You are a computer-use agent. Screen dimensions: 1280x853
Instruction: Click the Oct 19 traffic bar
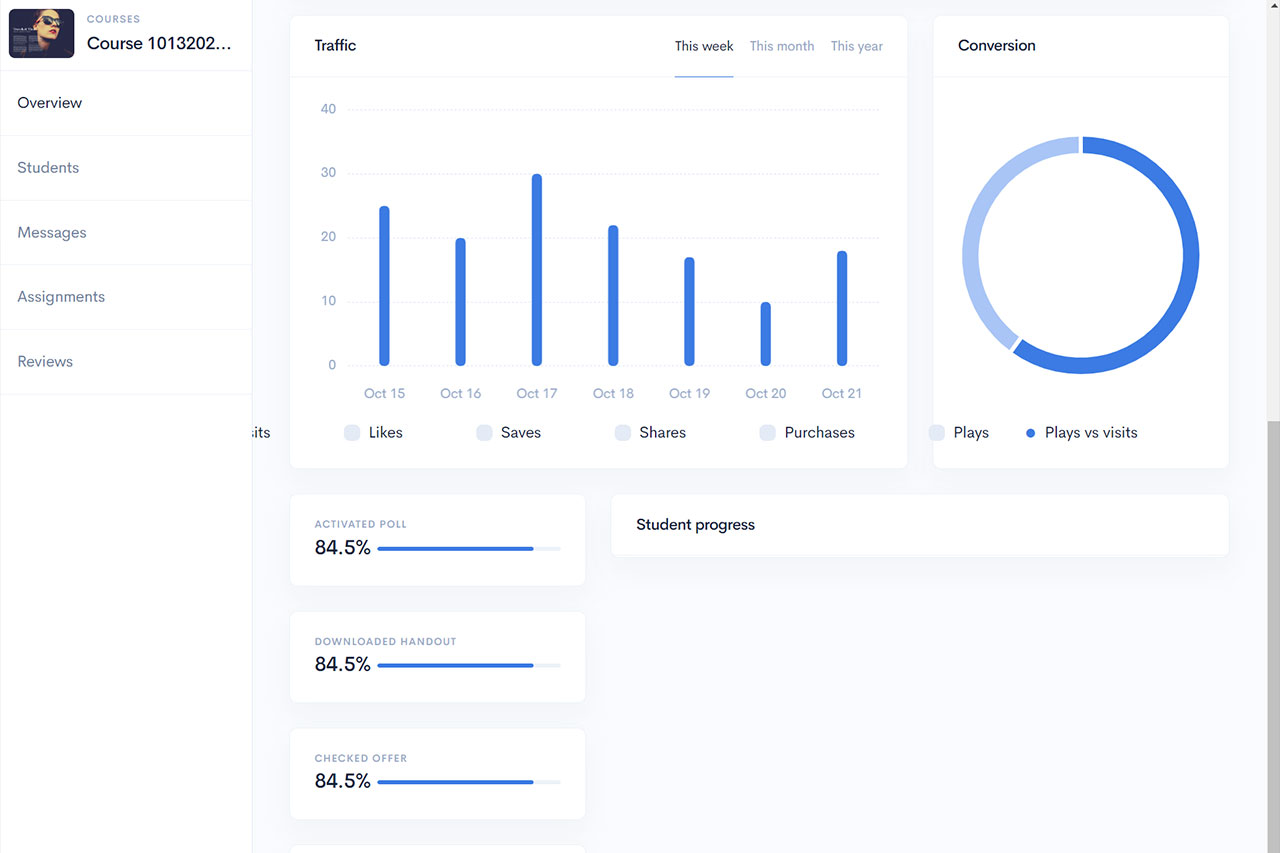(x=689, y=312)
